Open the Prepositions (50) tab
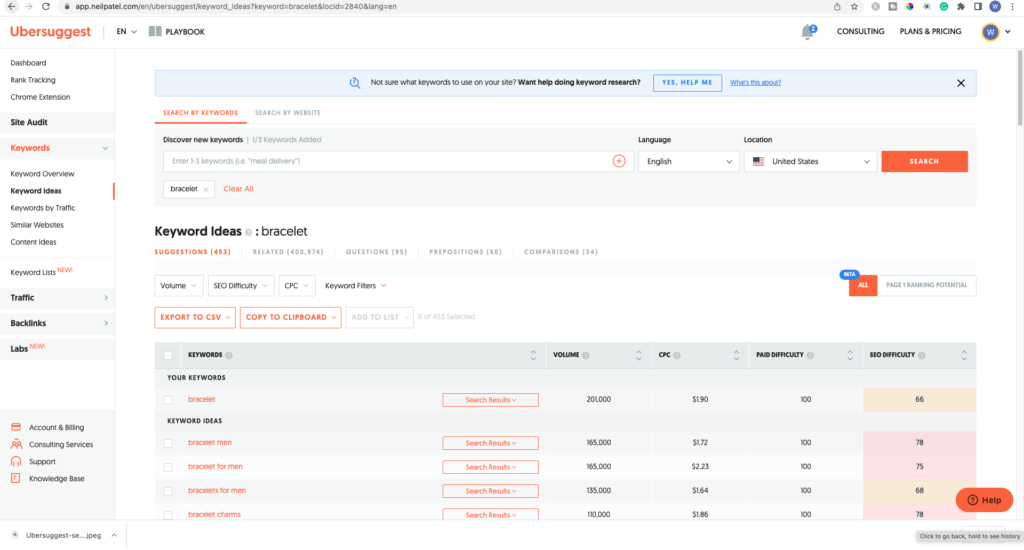This screenshot has height=550, width=1024. [x=465, y=251]
